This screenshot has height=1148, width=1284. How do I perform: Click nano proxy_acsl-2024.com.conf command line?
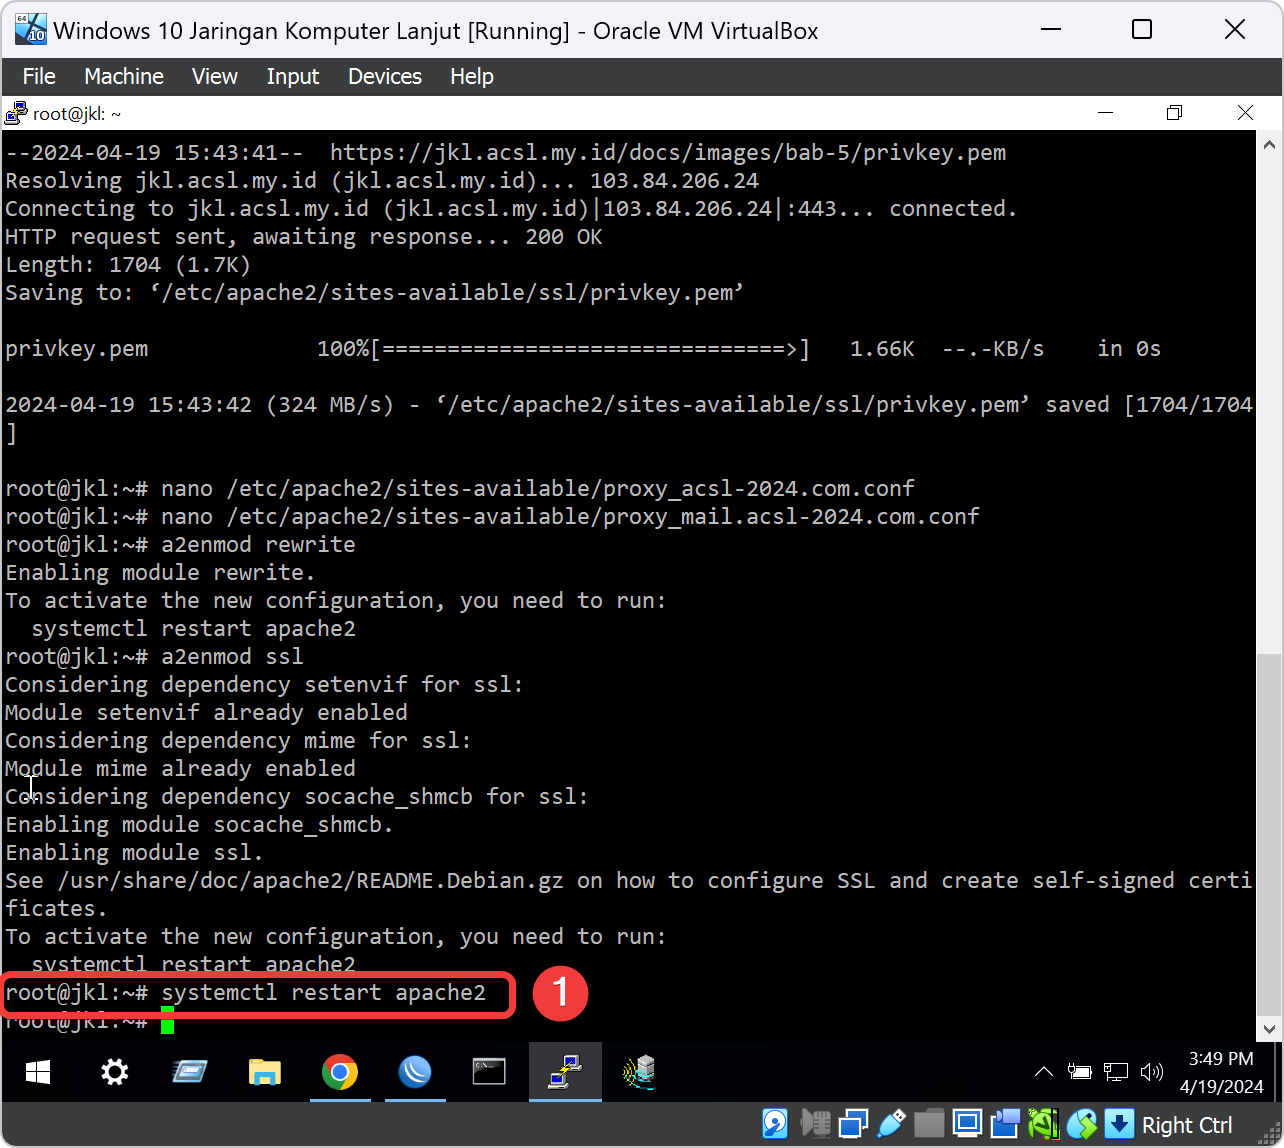460,489
